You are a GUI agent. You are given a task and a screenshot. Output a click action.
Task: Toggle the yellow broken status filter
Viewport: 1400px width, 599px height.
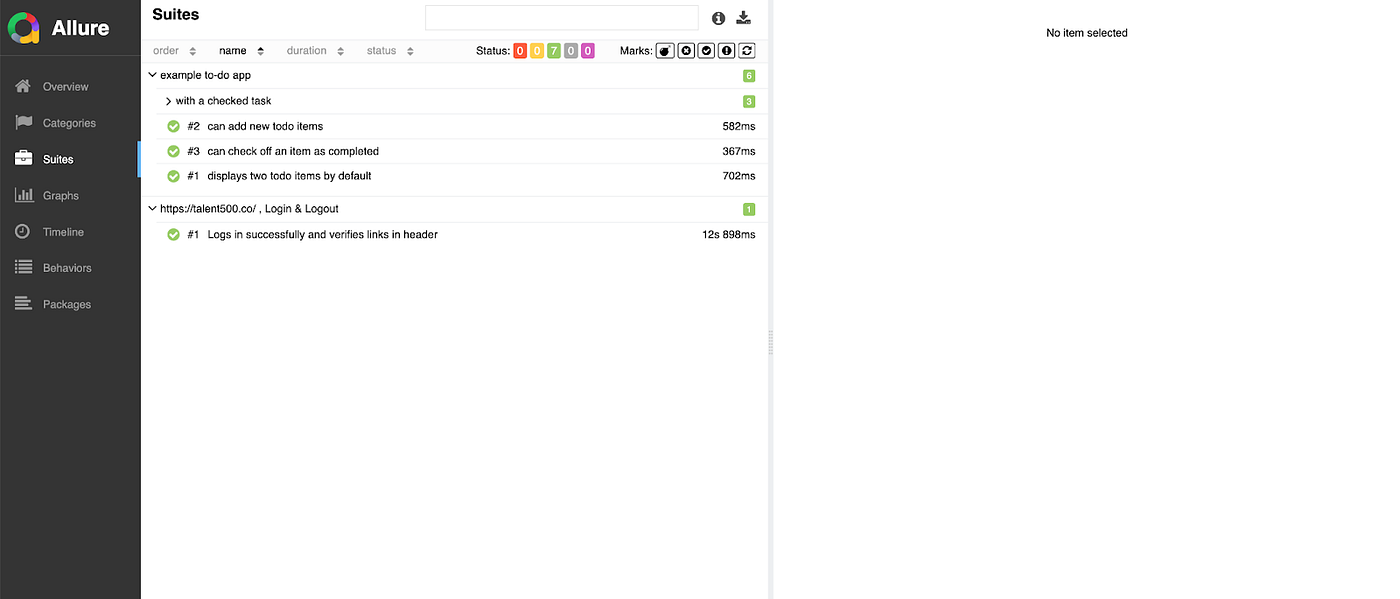tap(537, 51)
